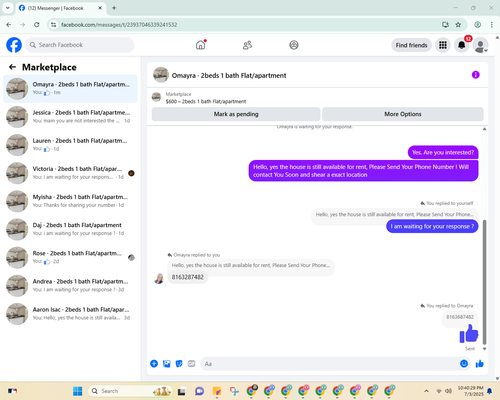Open the Jessica conversation in the list
This screenshot has height=400, width=500.
click(70, 117)
